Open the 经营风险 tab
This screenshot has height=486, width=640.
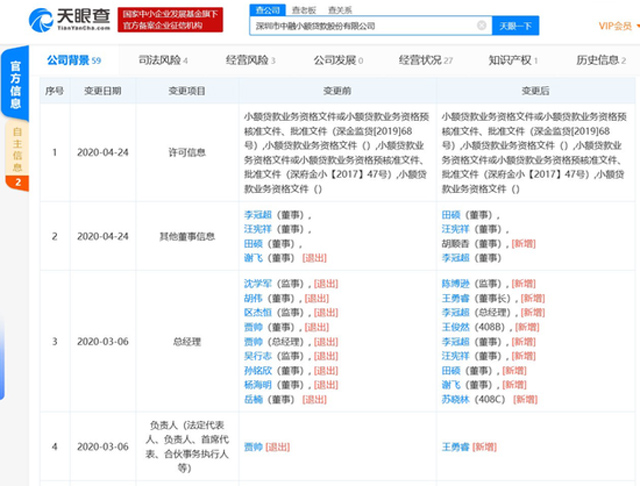251,60
